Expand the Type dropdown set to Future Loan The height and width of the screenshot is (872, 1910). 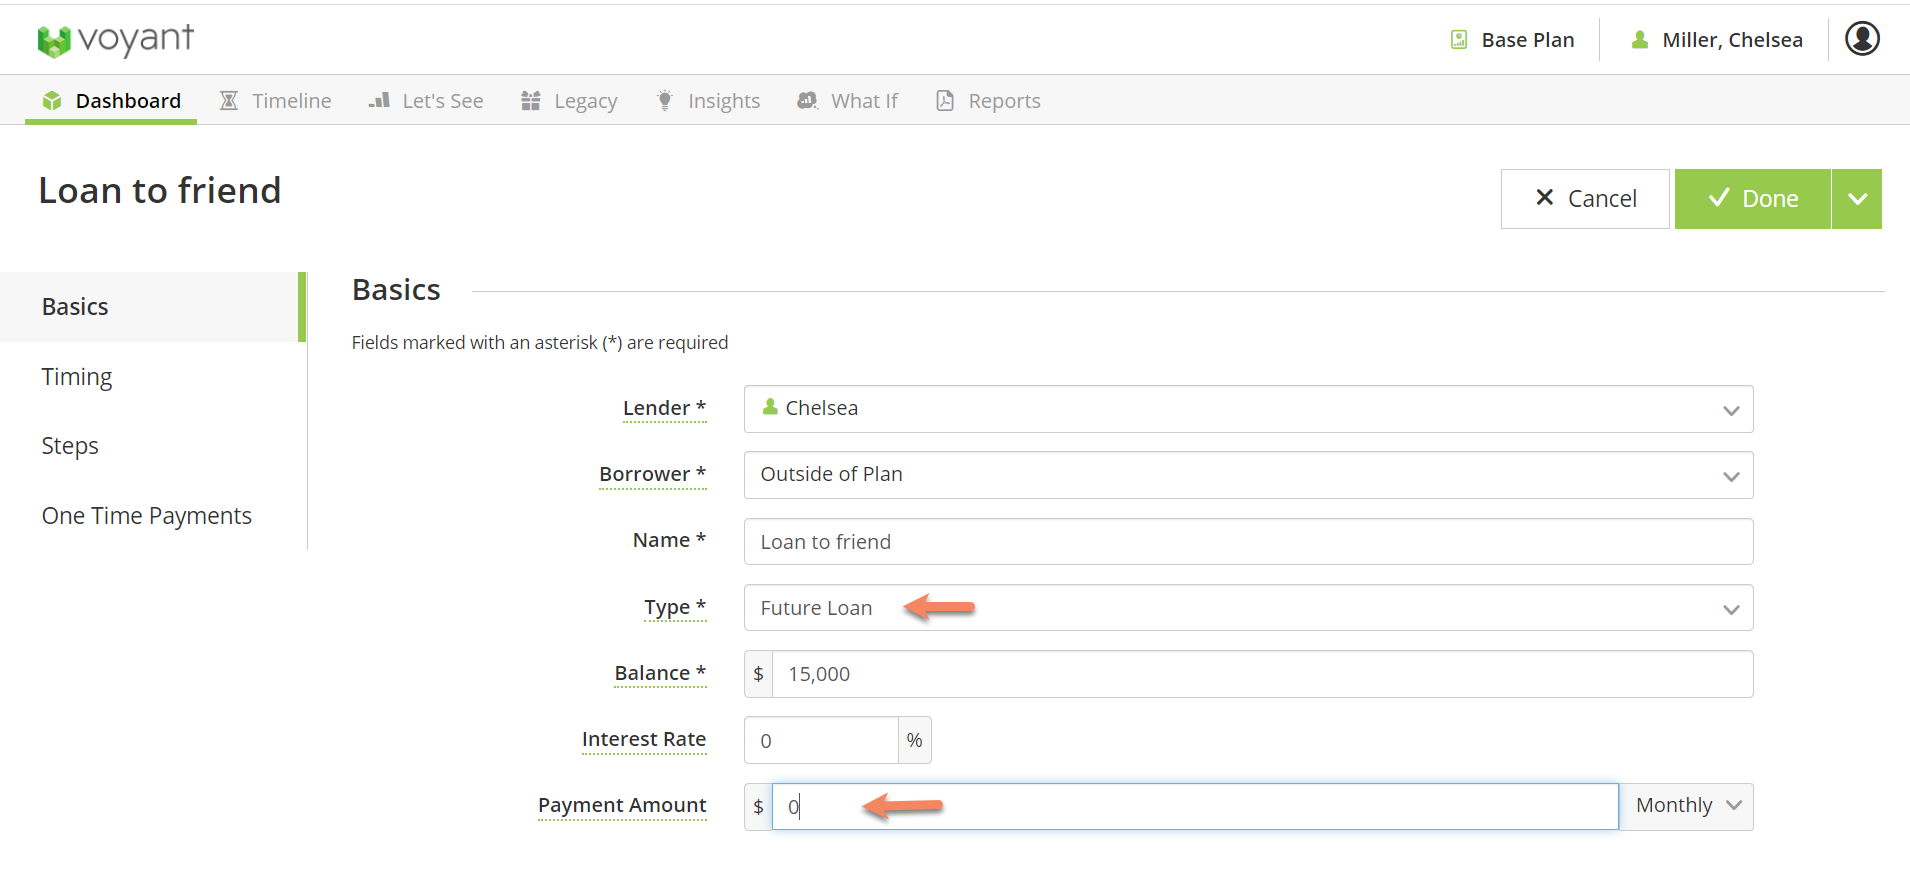point(1247,608)
